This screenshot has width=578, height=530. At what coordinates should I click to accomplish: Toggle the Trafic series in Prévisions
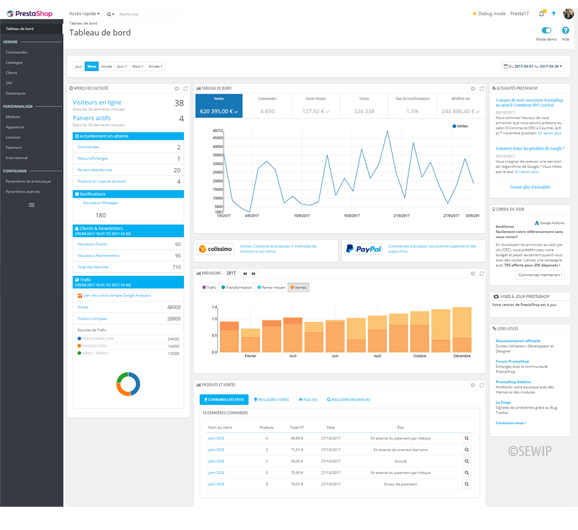coord(209,287)
